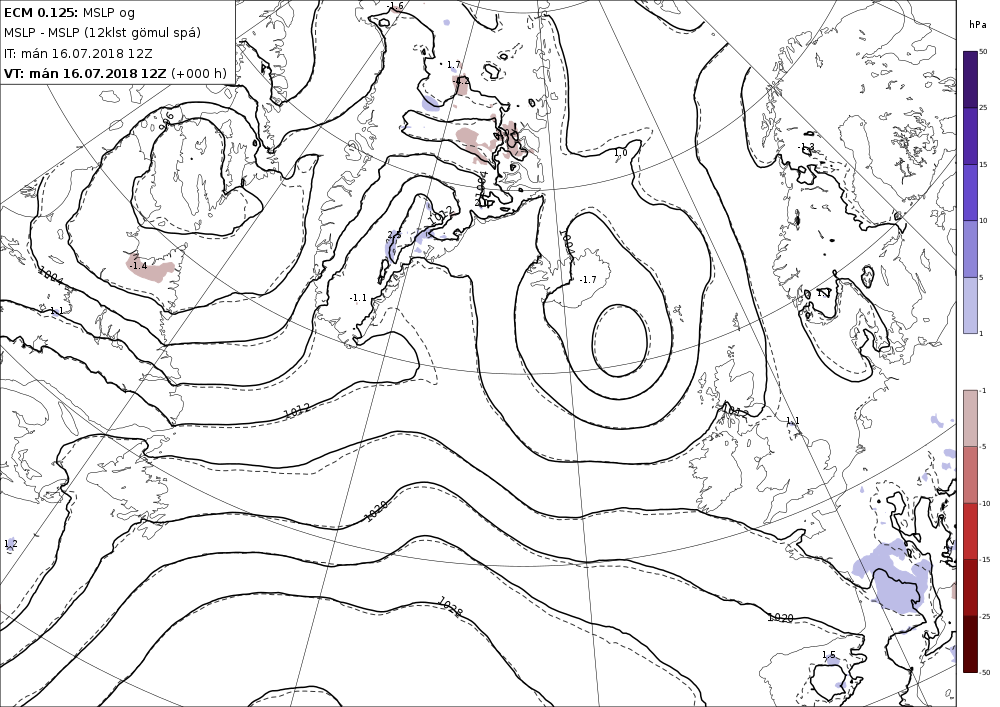Click the 'VT: mán 16.07.2018 12Z (+000 h)' line

[x=115, y=73]
